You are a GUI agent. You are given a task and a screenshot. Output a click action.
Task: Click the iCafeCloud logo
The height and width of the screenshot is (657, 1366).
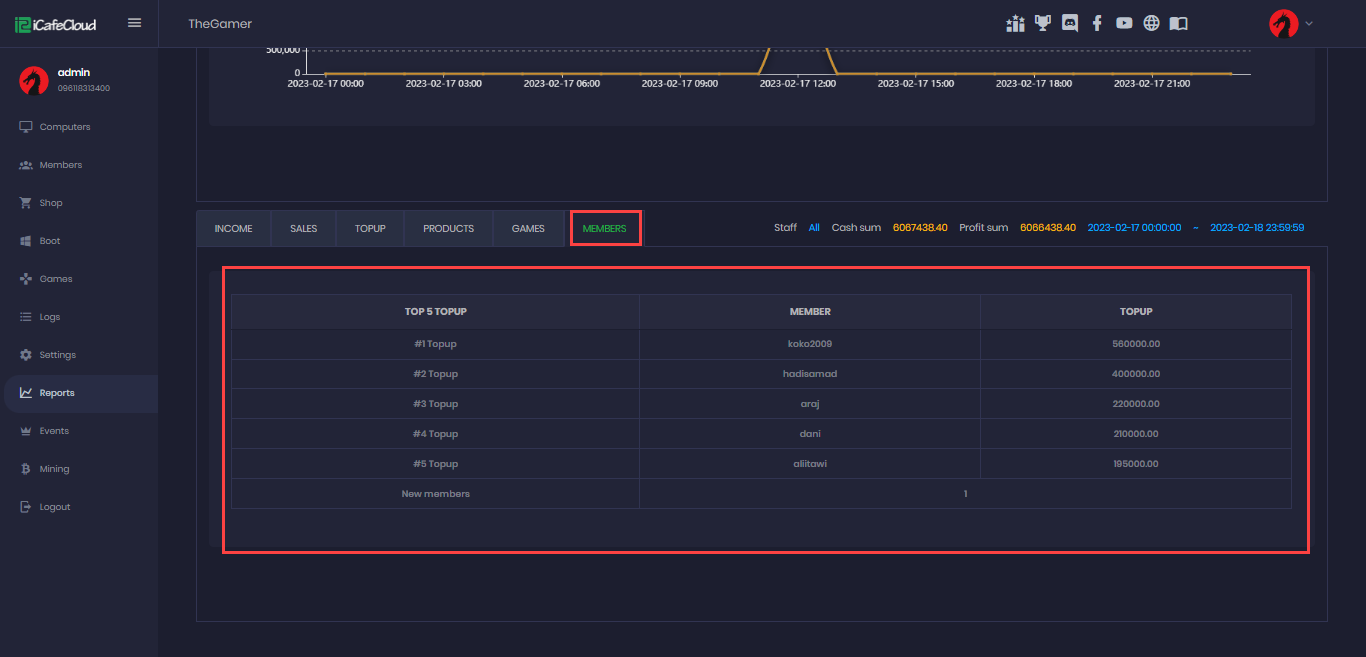pyautogui.click(x=56, y=24)
